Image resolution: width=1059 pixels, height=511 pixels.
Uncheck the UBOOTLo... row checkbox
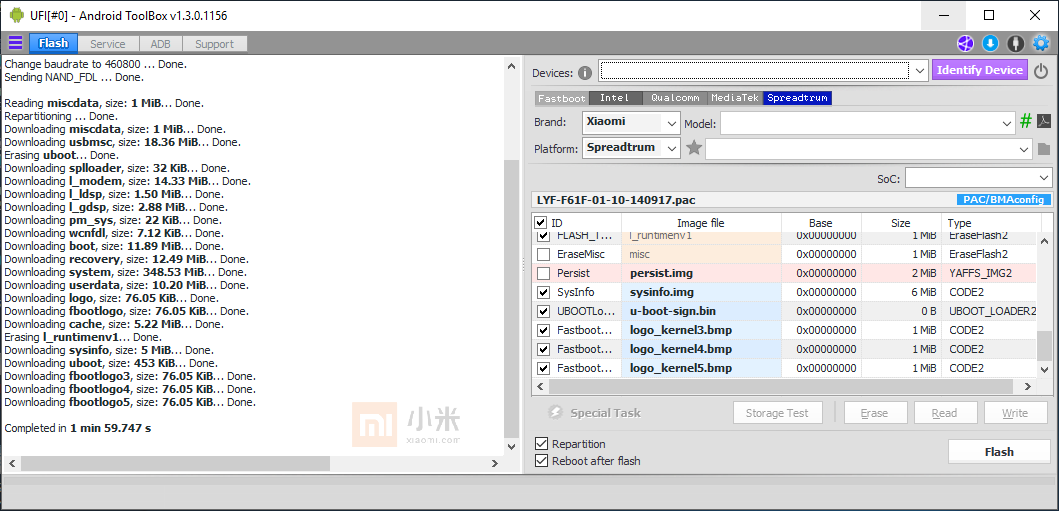pyautogui.click(x=543, y=311)
